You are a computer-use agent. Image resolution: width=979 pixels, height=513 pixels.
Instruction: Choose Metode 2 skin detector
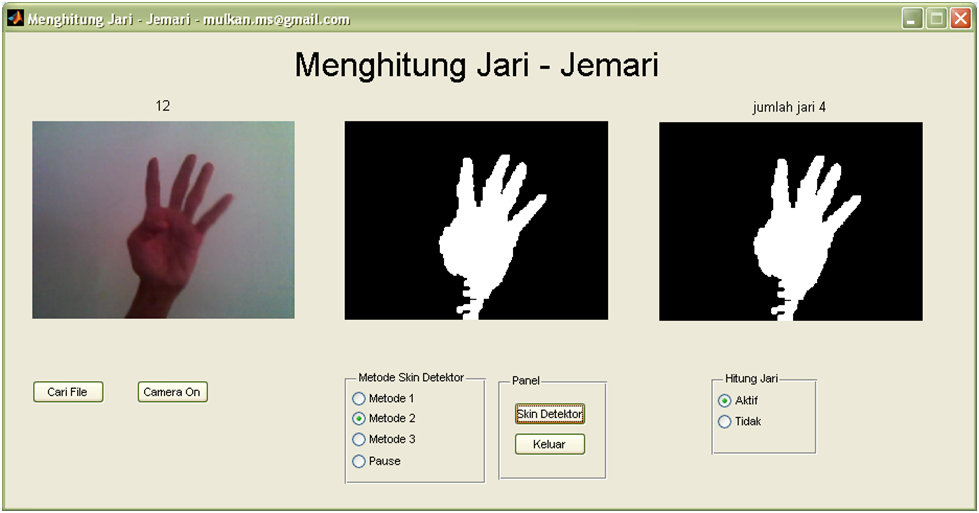pyautogui.click(x=384, y=418)
